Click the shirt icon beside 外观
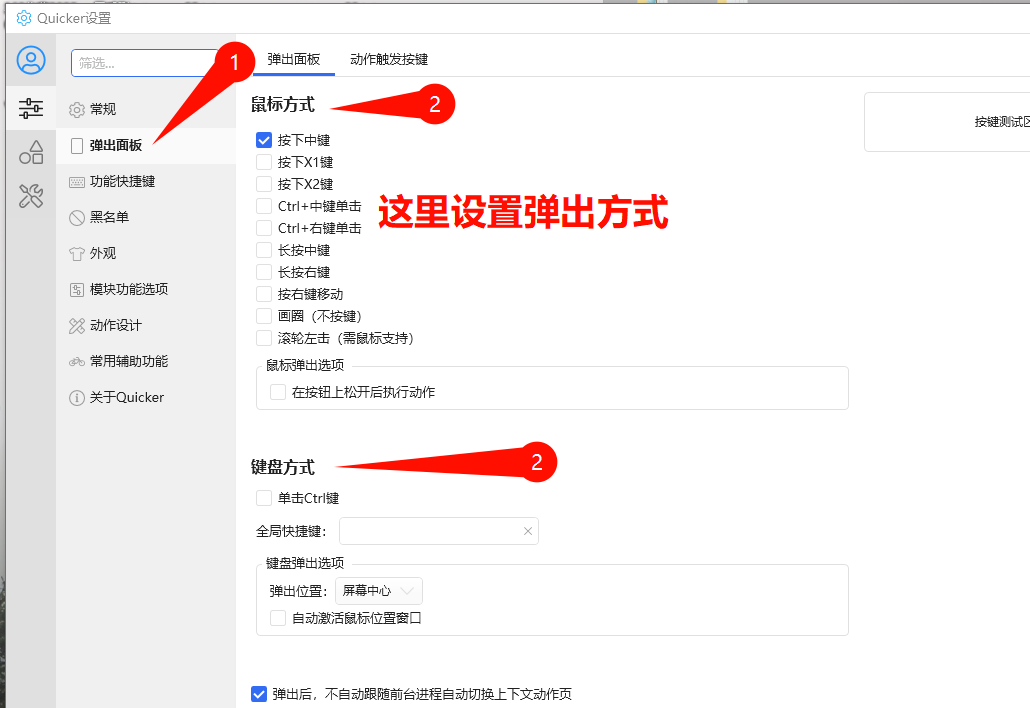This screenshot has height=708, width=1030. tap(77, 254)
